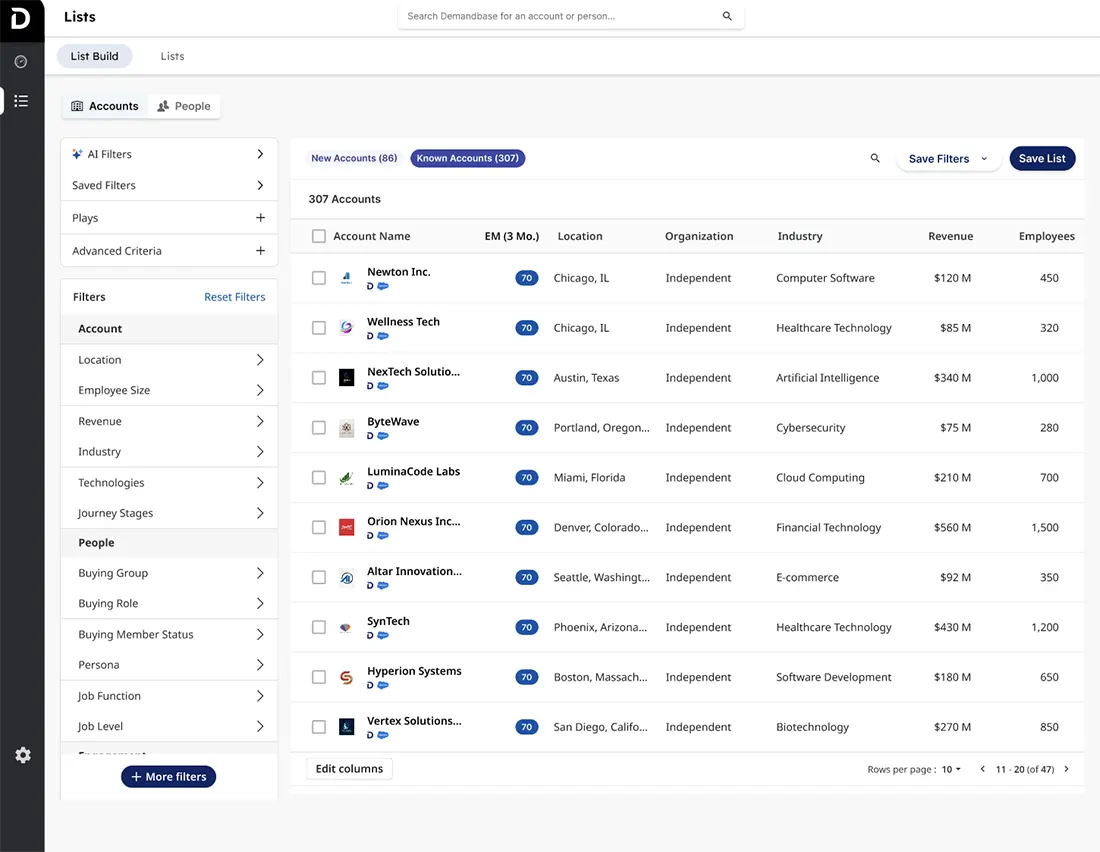Open Hyperion Systems account name
This screenshot has height=852, width=1100.
pyautogui.click(x=414, y=671)
